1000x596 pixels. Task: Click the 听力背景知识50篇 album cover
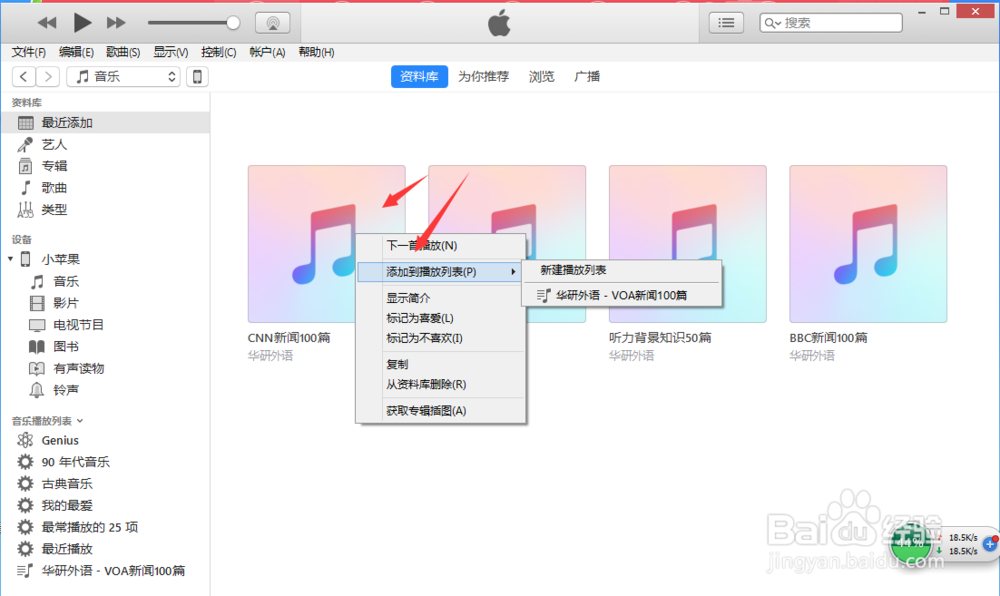(x=688, y=244)
